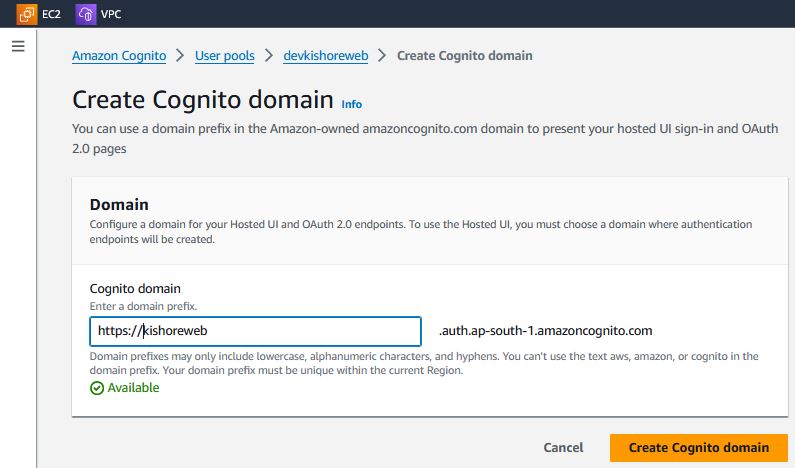
Task: Click the Cognito domain field label
Action: [x=135, y=289]
